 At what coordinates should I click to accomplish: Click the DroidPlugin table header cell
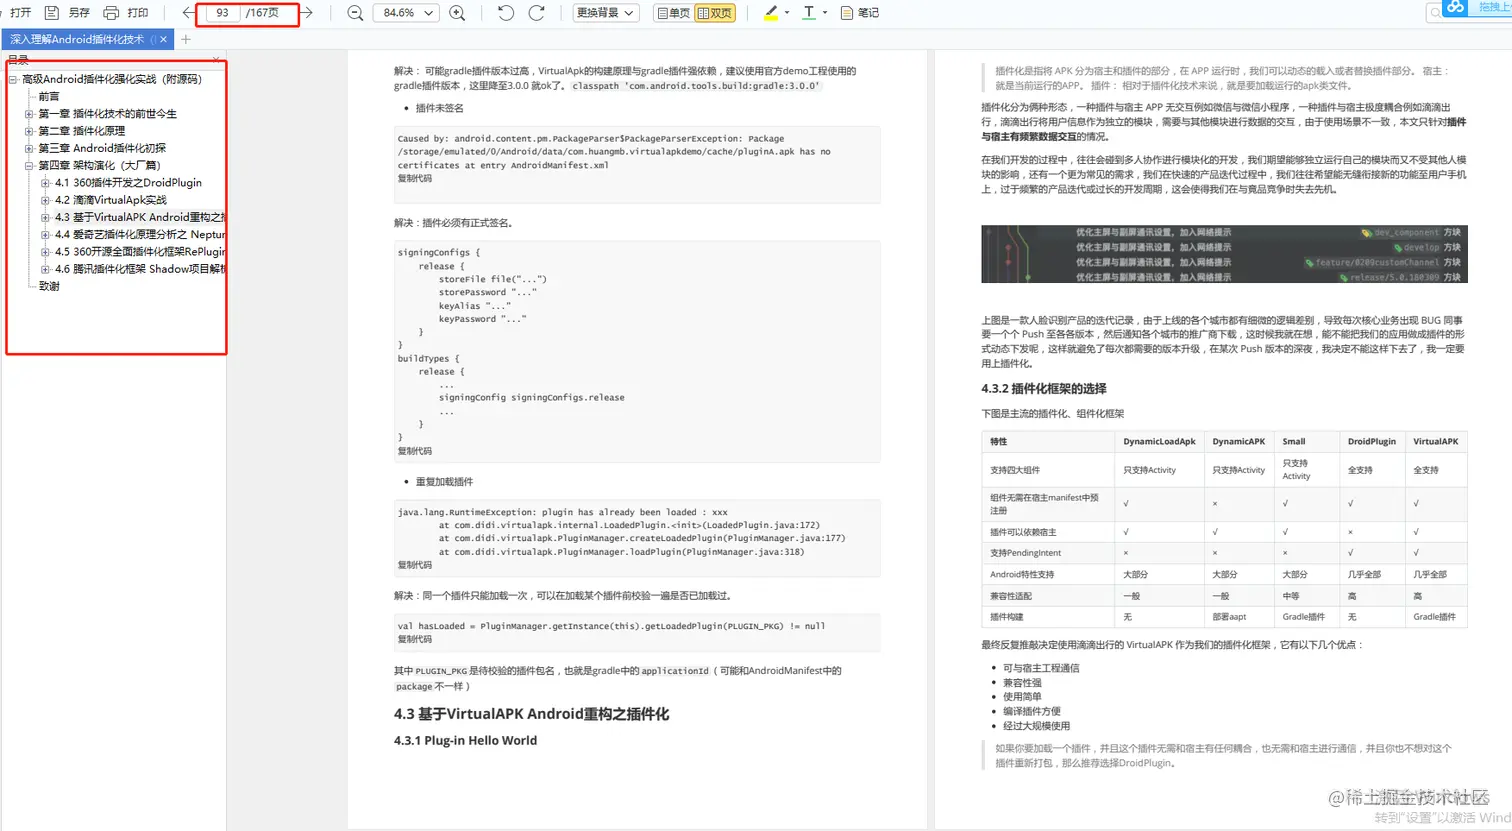(1371, 441)
